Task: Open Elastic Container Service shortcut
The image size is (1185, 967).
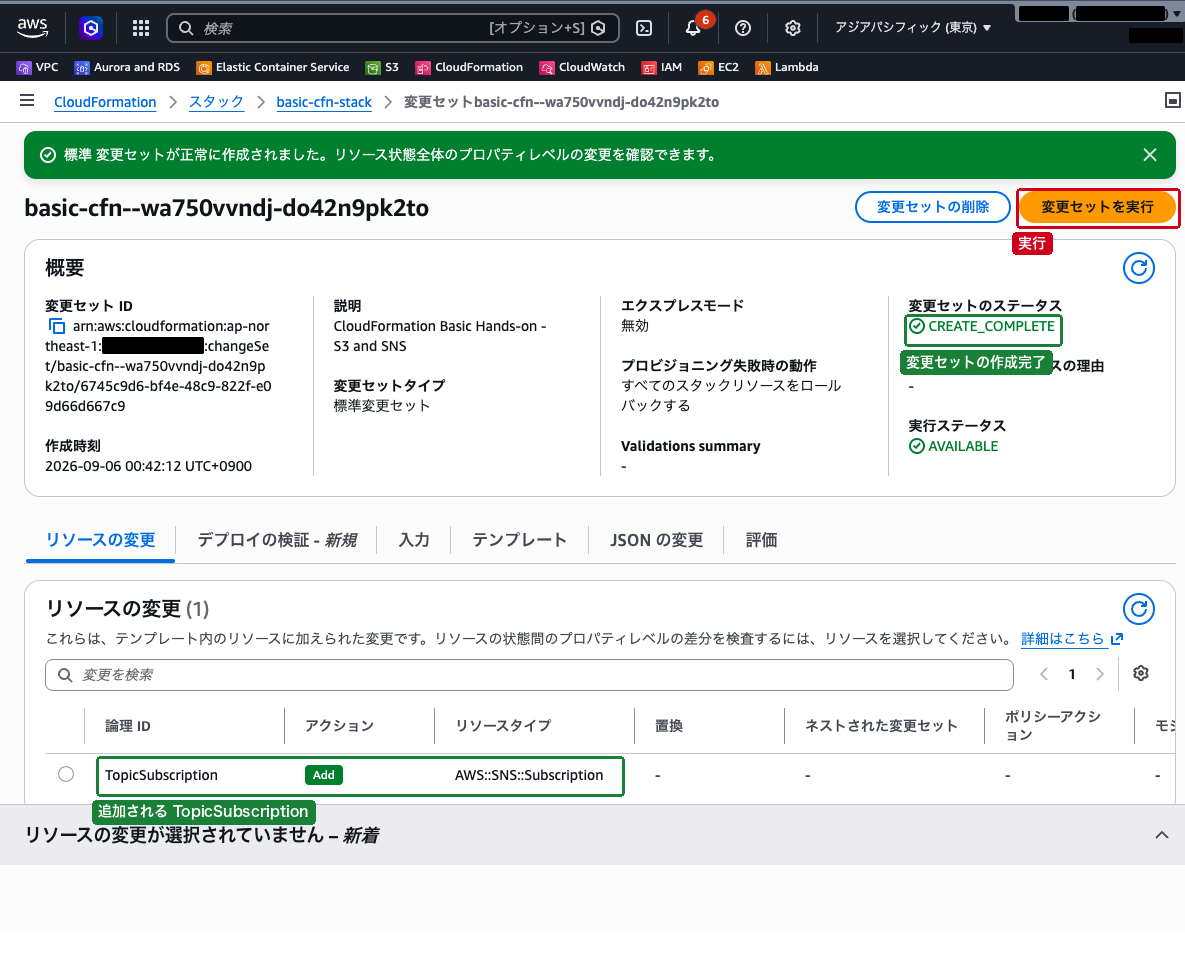Action: (x=273, y=67)
